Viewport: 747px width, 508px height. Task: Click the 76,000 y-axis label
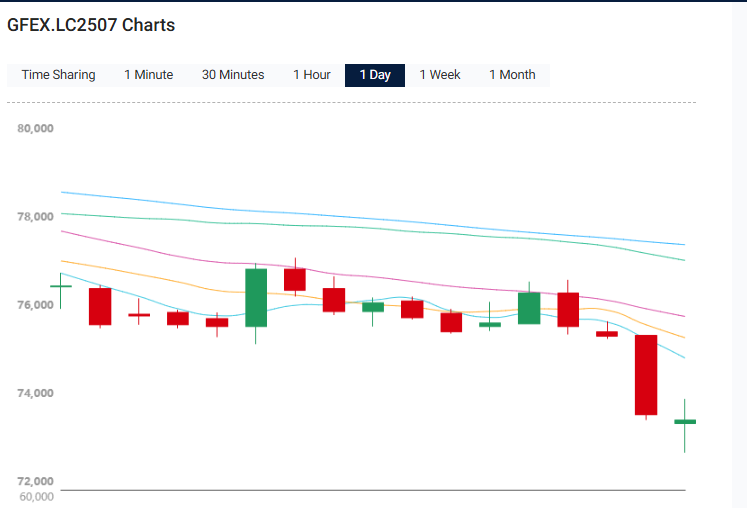point(36,305)
